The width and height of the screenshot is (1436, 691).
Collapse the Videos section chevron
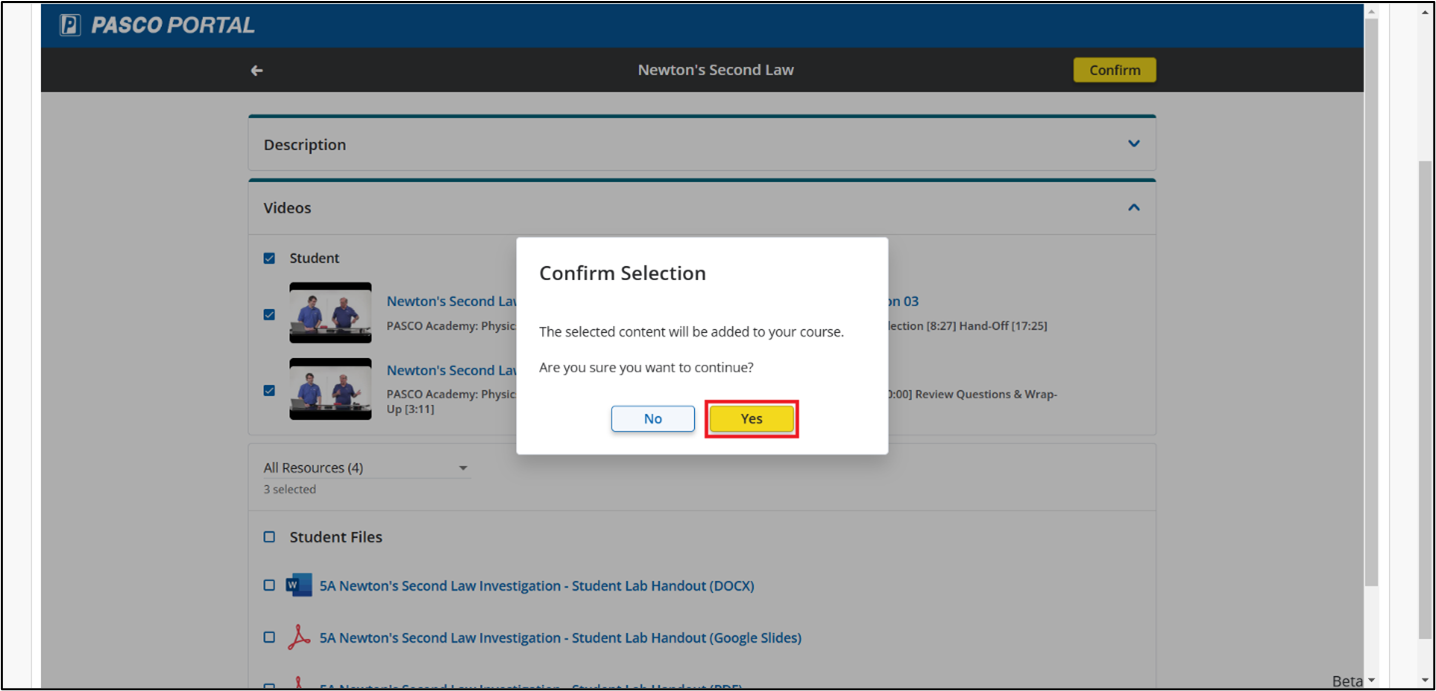click(1134, 208)
